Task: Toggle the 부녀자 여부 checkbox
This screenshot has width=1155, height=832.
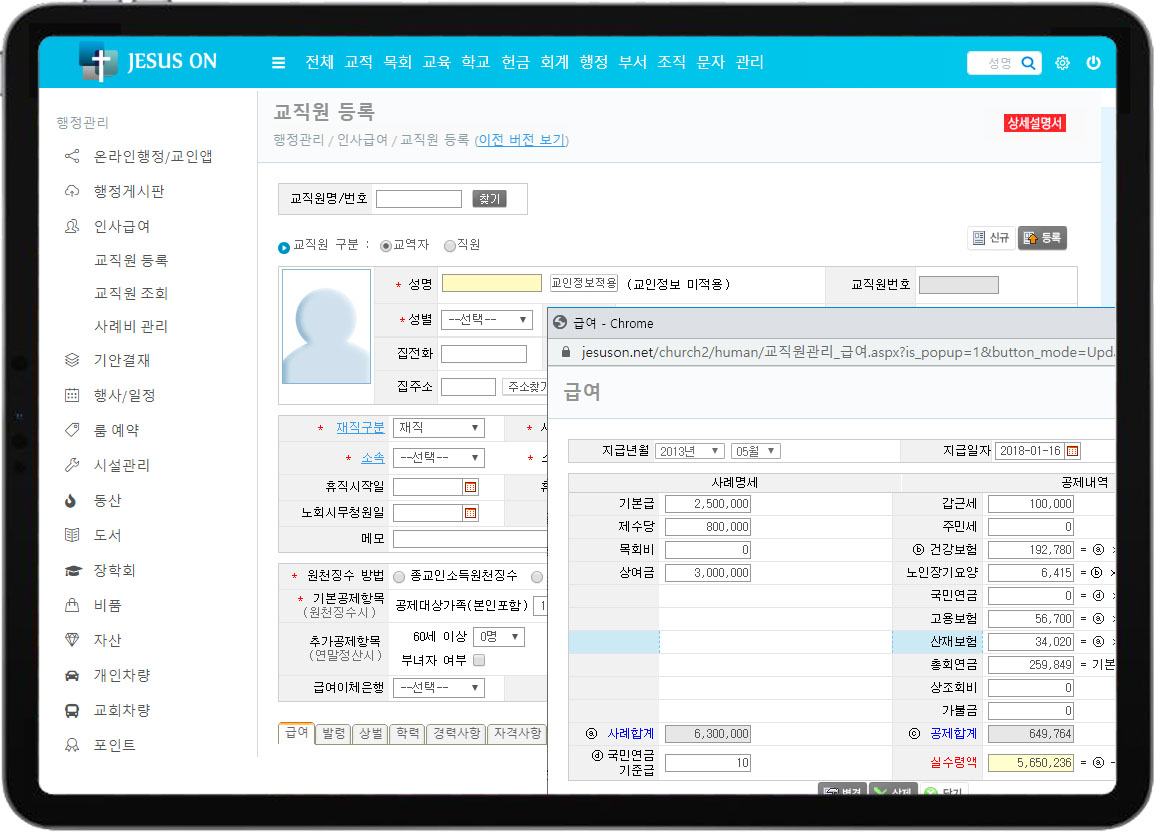Action: (479, 660)
